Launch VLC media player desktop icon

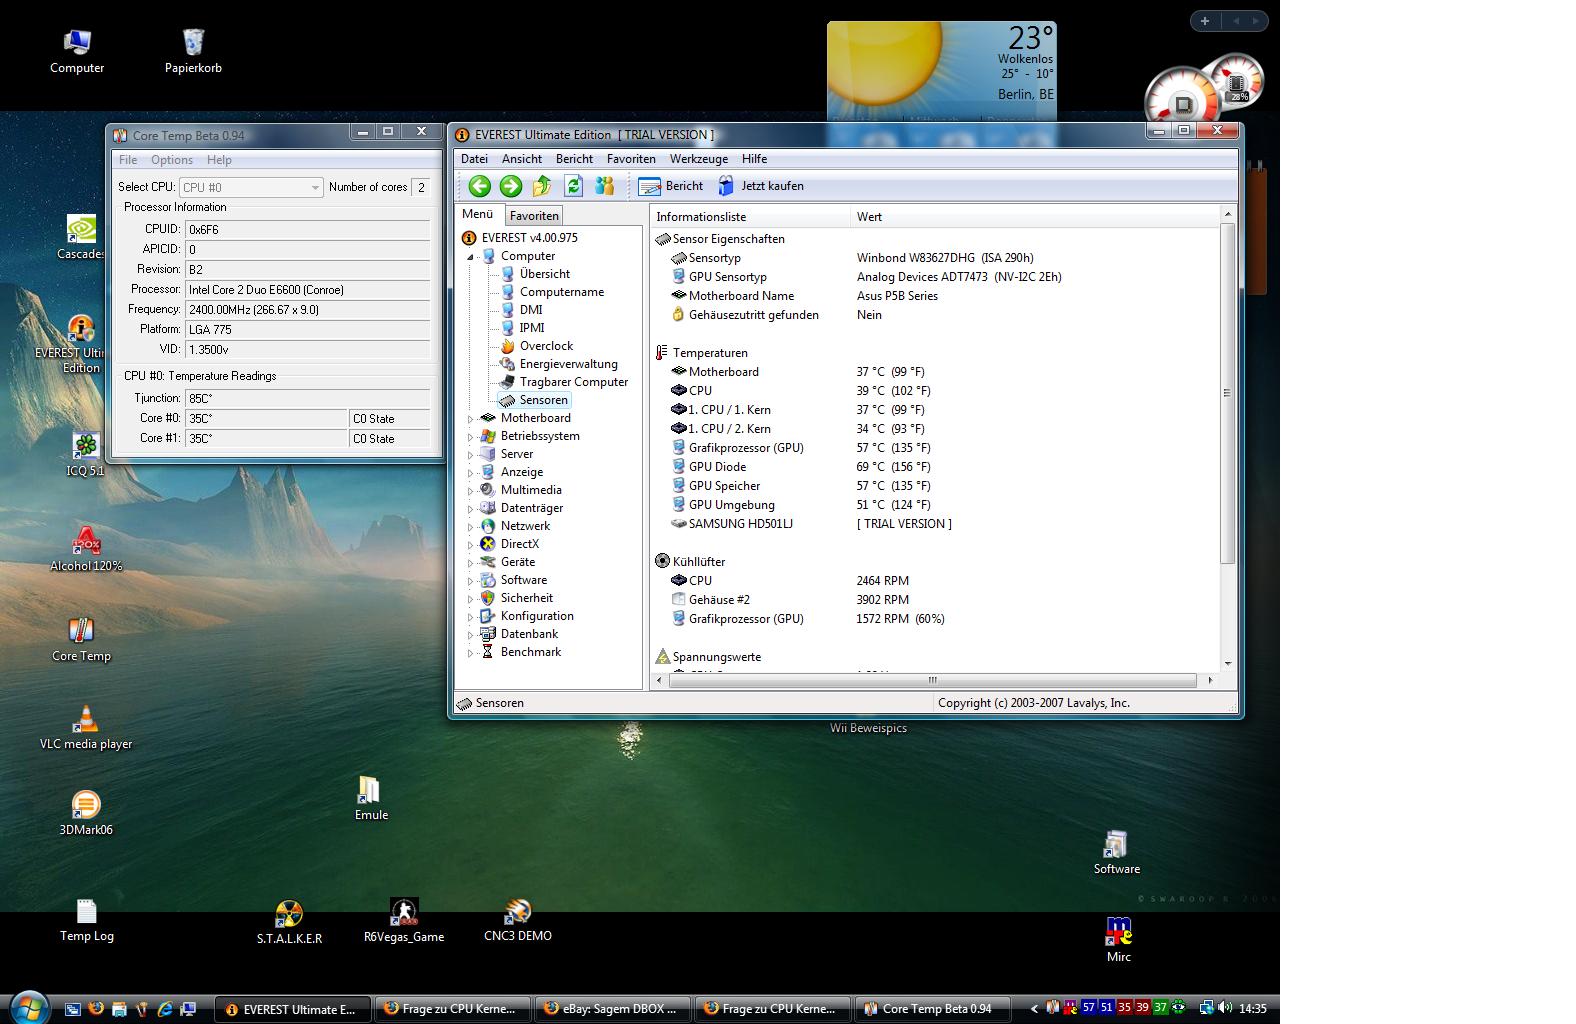[86, 727]
